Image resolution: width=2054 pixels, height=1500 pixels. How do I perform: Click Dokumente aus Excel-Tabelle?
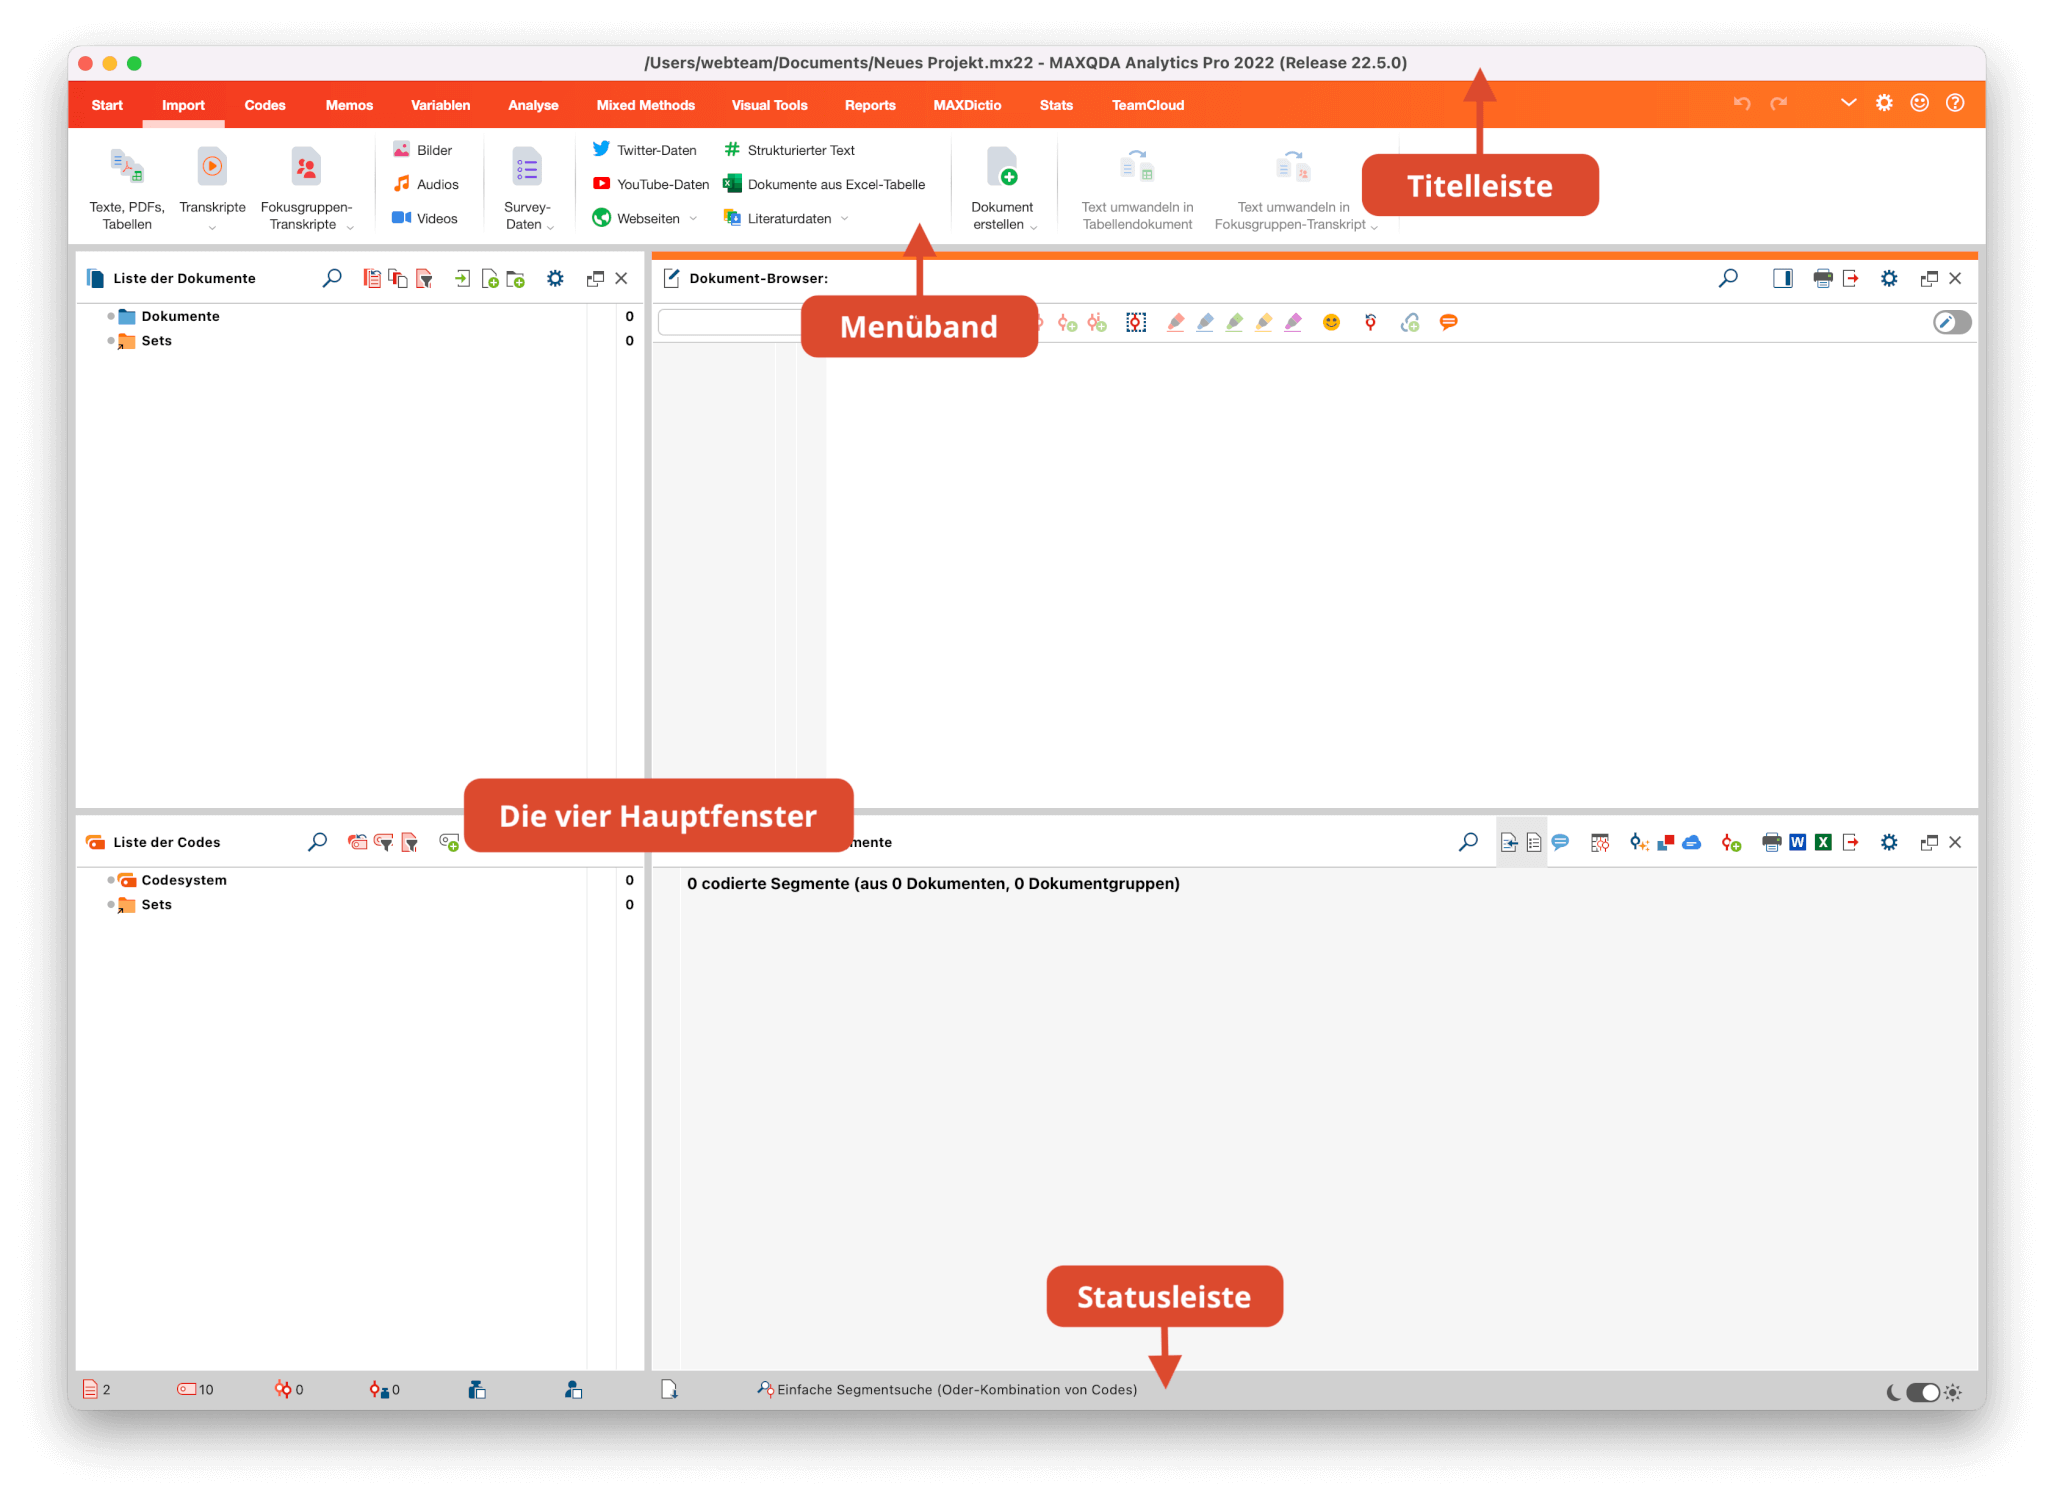[835, 184]
